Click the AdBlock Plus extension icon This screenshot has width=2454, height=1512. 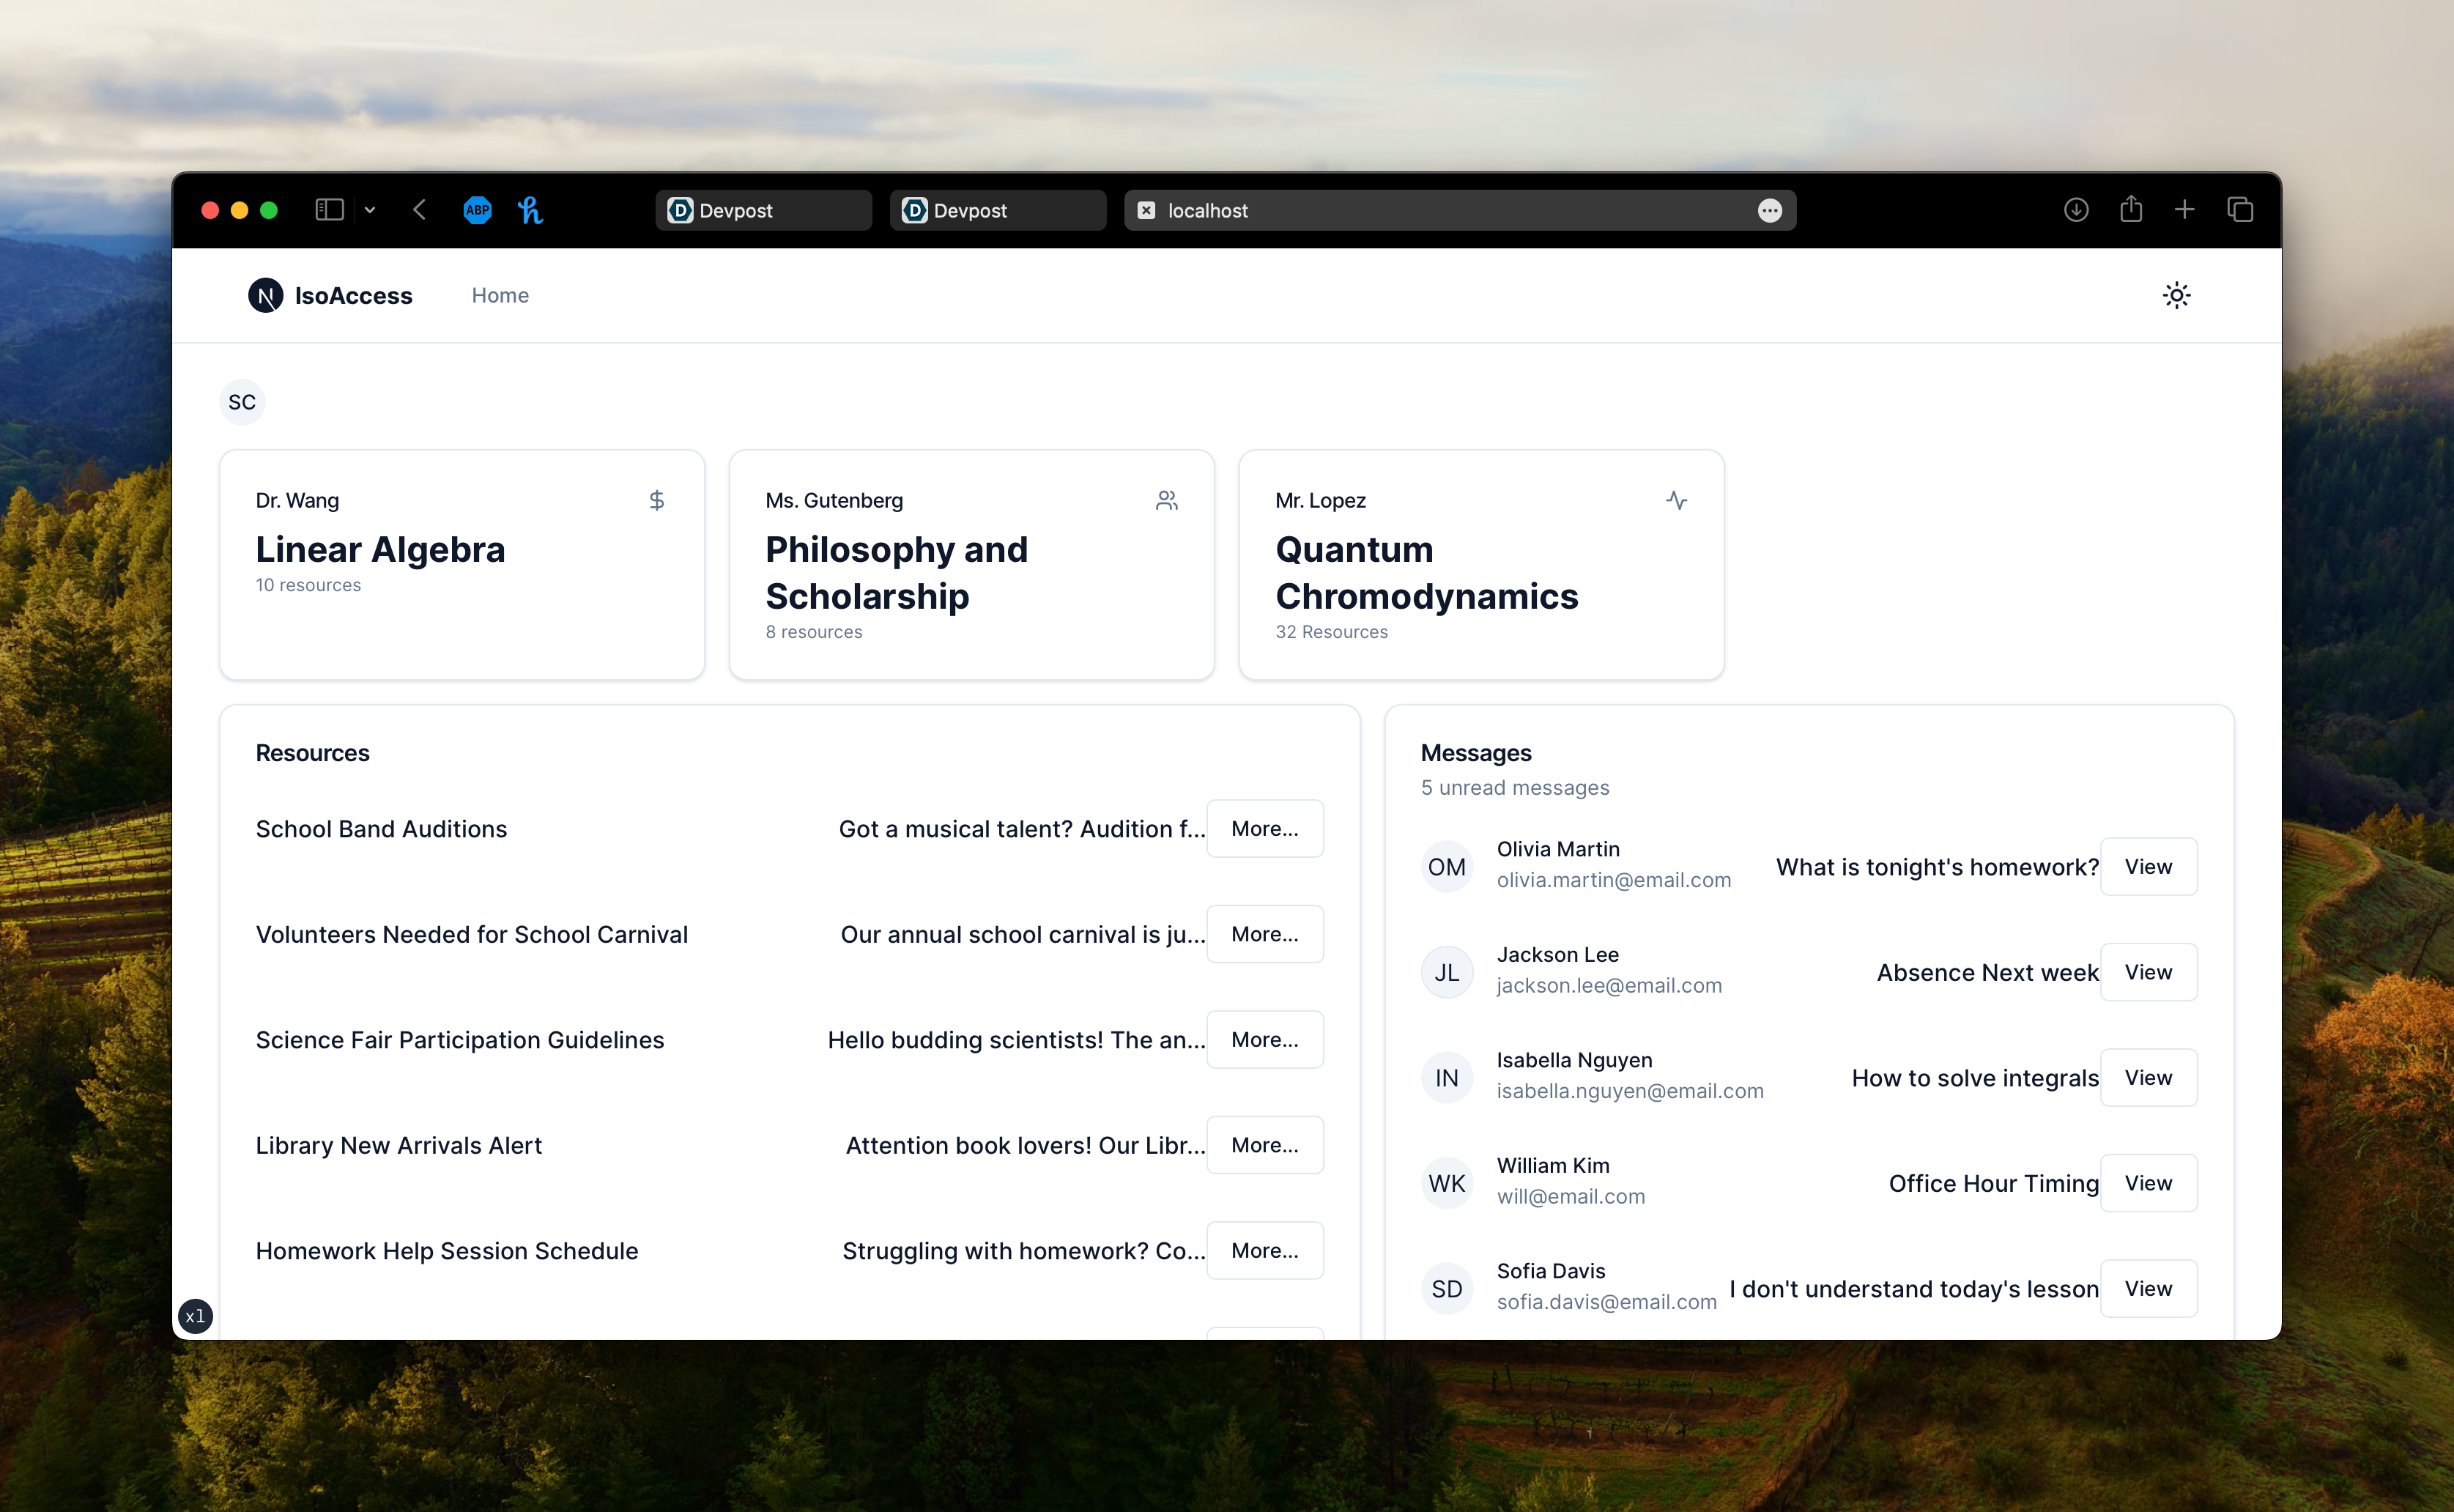pos(477,210)
